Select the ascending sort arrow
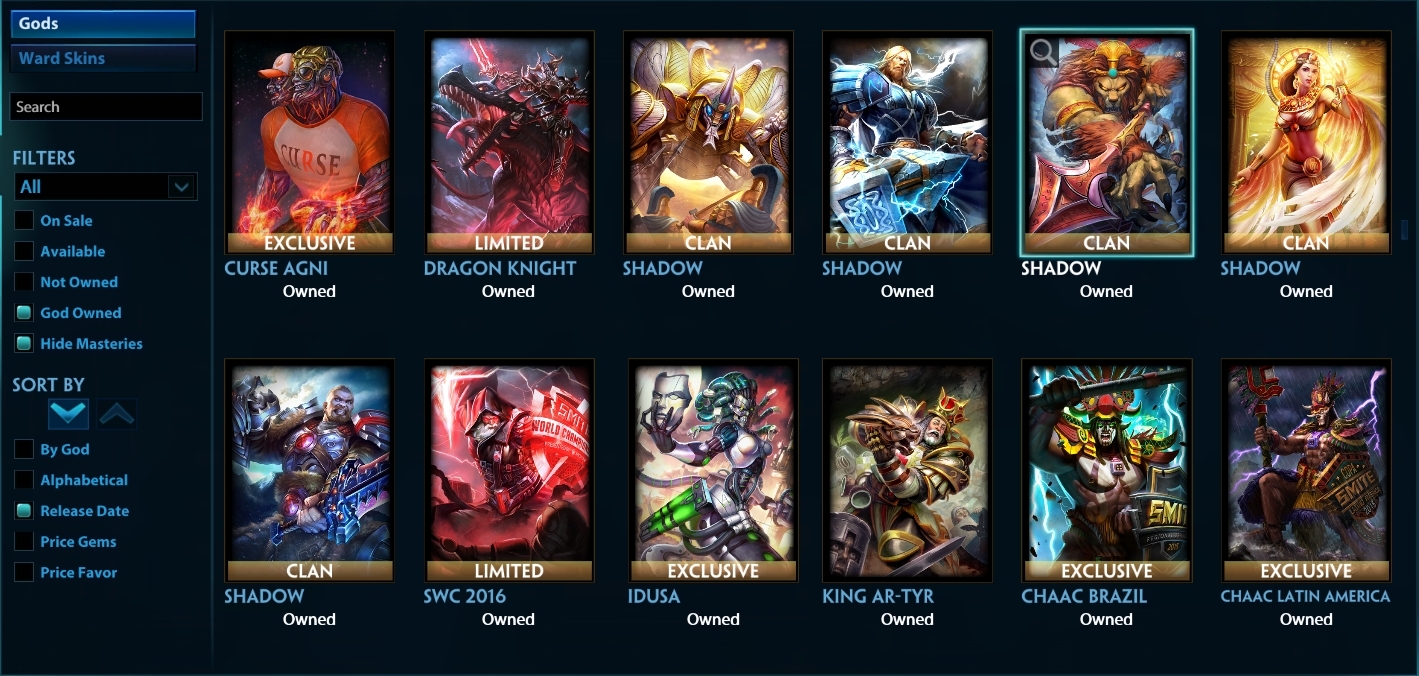This screenshot has height=676, width=1419. pyautogui.click(x=117, y=414)
